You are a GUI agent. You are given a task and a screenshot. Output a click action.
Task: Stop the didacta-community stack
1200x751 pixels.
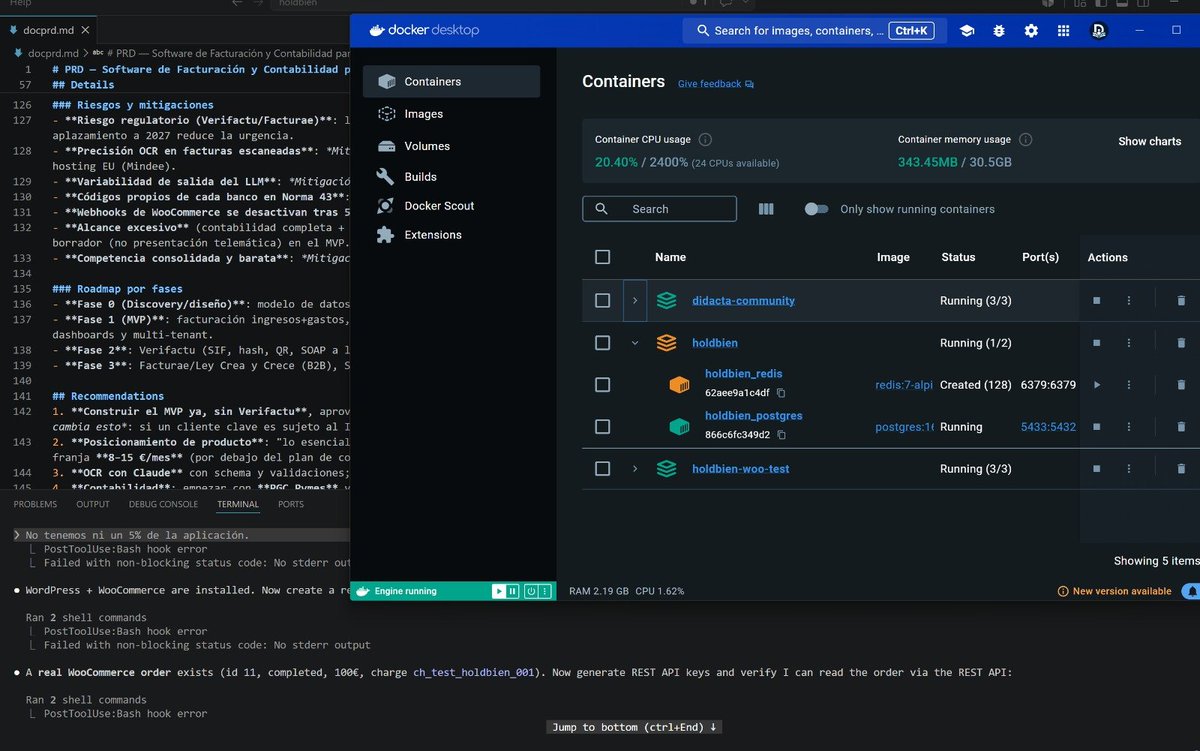pos(1096,301)
